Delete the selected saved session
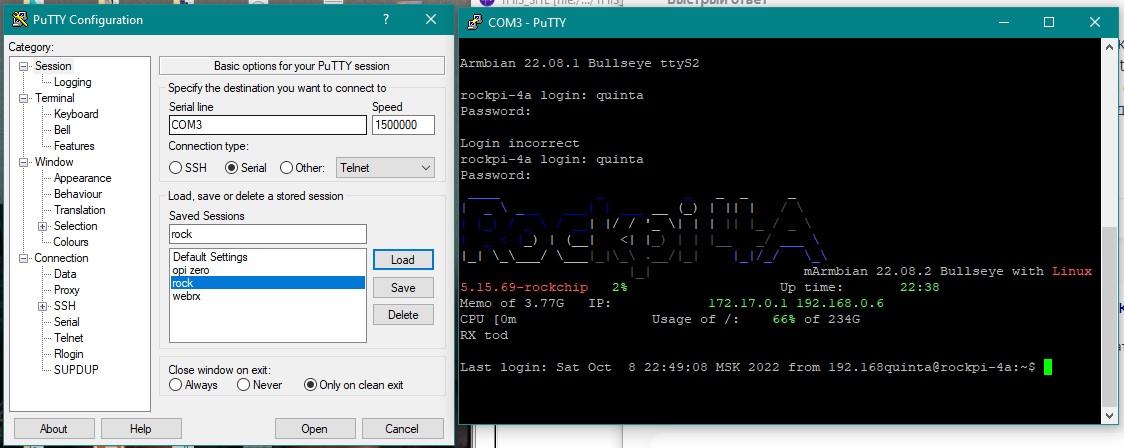This screenshot has height=448, width=1124. [403, 315]
